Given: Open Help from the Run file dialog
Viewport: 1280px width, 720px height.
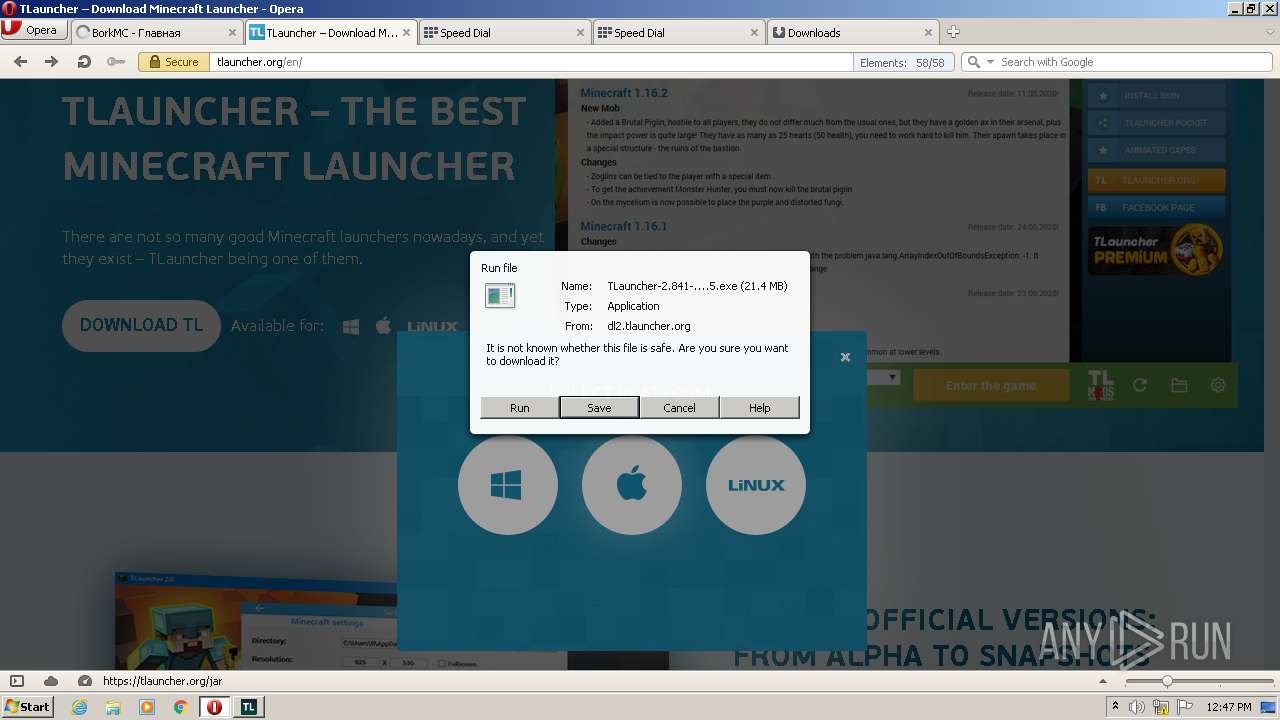Looking at the screenshot, I should (759, 408).
